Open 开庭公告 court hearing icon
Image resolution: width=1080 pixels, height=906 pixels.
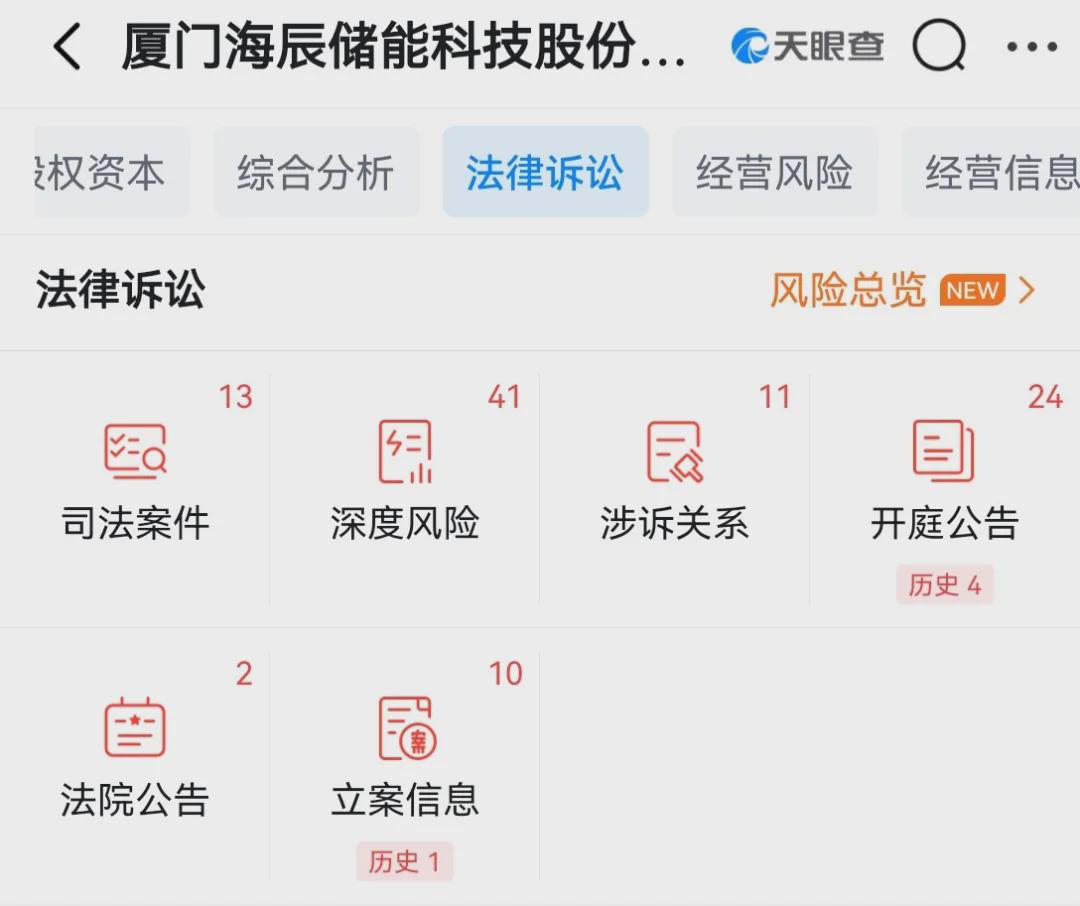[944, 452]
